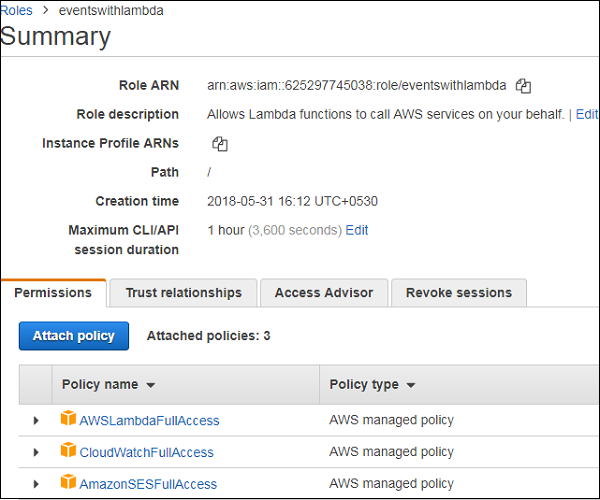Click the Attach policy button
600x500 pixels.
coord(74,336)
